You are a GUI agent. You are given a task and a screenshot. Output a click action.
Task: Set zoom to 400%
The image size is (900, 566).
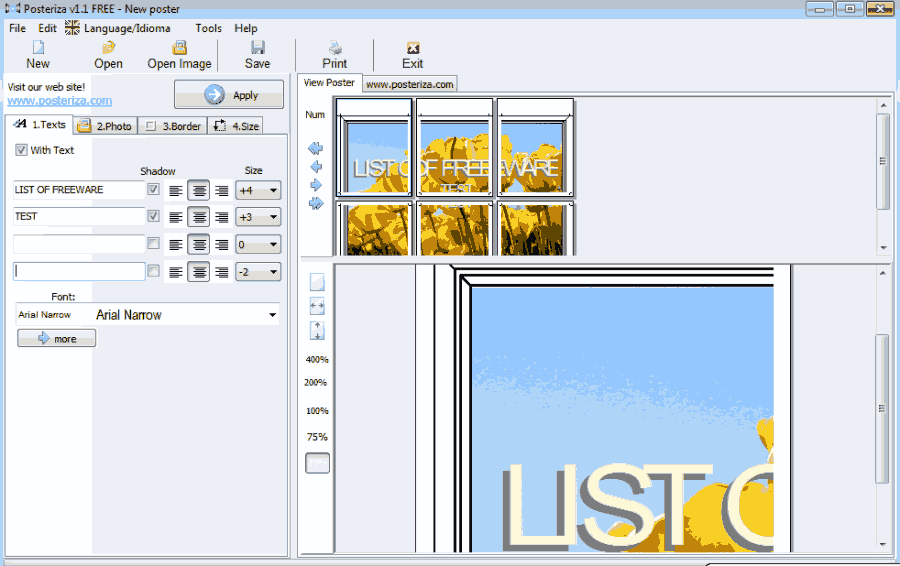click(317, 359)
